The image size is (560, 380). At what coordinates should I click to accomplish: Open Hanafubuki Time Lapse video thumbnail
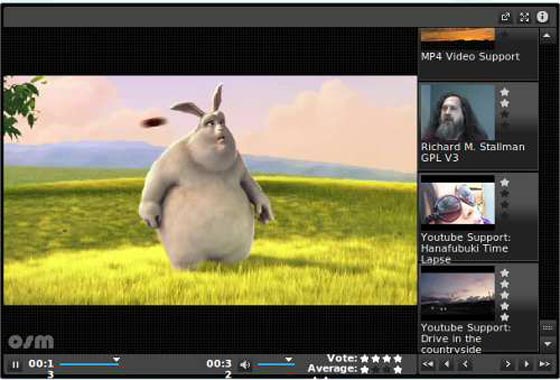(x=458, y=203)
